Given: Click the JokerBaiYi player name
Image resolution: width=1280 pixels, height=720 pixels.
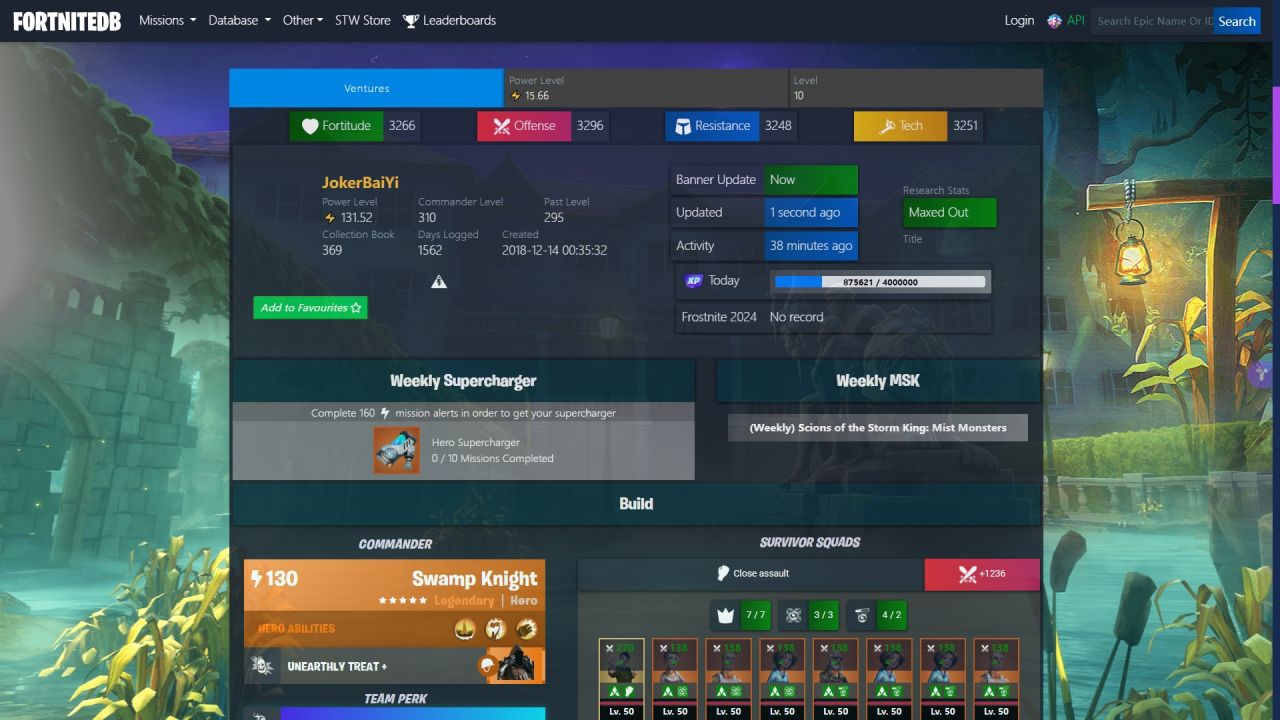Looking at the screenshot, I should [x=360, y=183].
